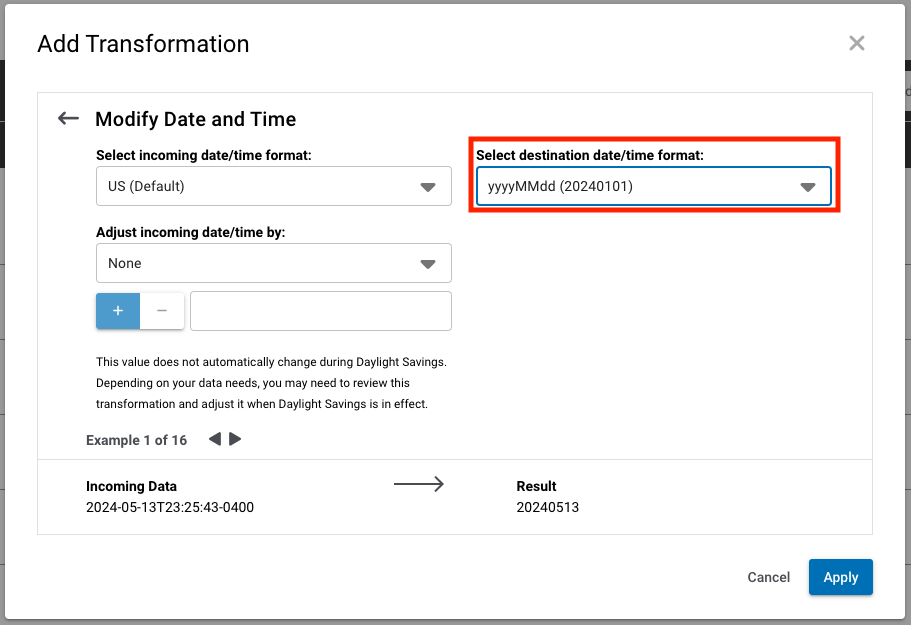The image size is (911, 625).
Task: Click the caret arrow in the yyyyMMdd box
Action: 808,187
